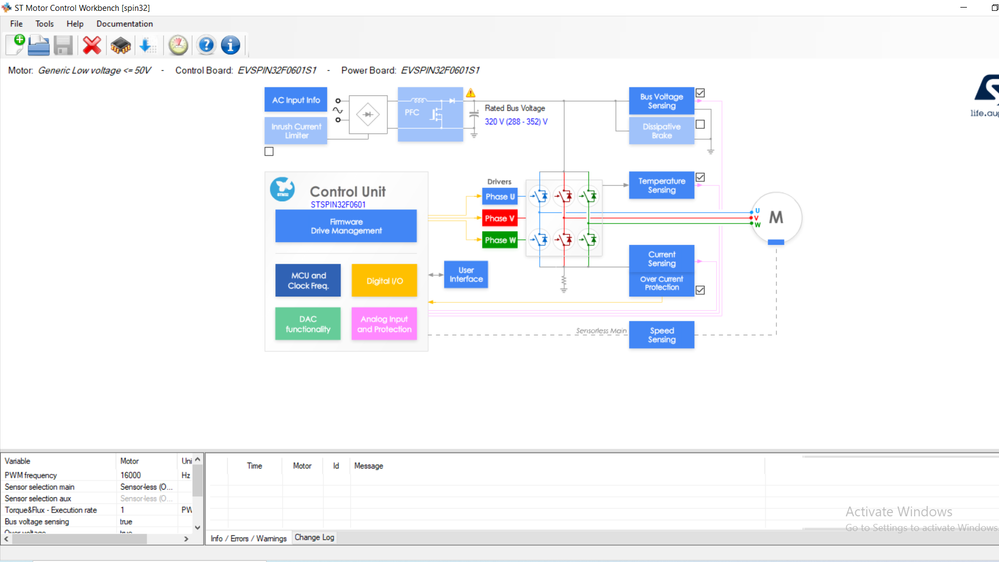Click the yellow Digital I/O block
This screenshot has width=999, height=562.
384,280
